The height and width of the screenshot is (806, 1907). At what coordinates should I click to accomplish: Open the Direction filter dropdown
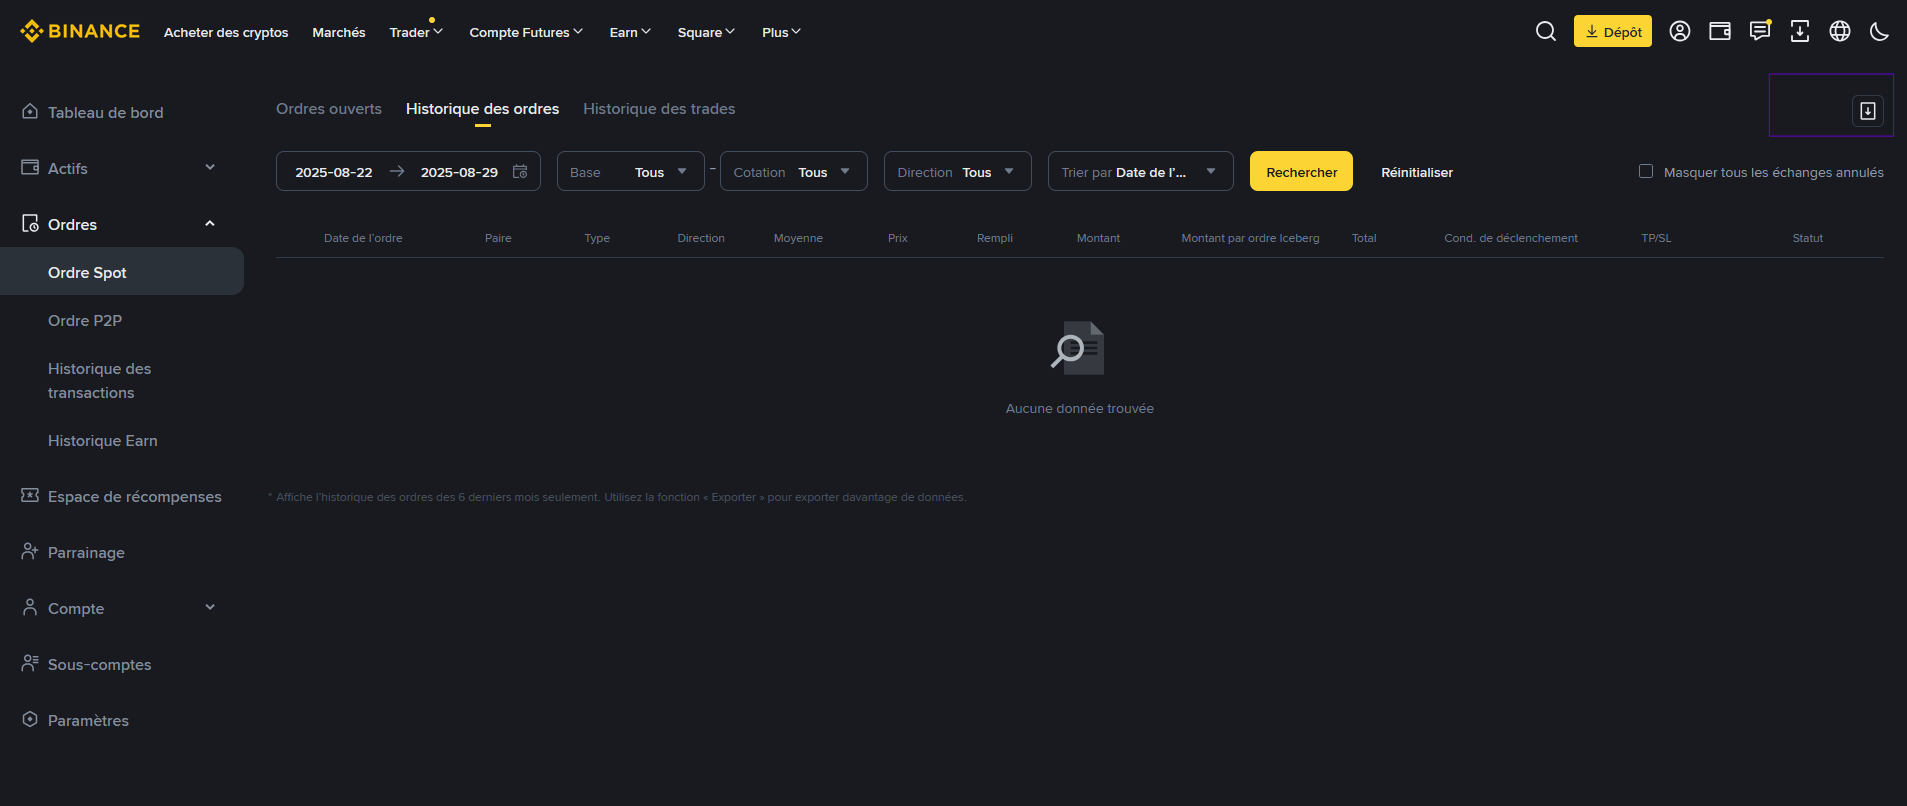tap(957, 172)
